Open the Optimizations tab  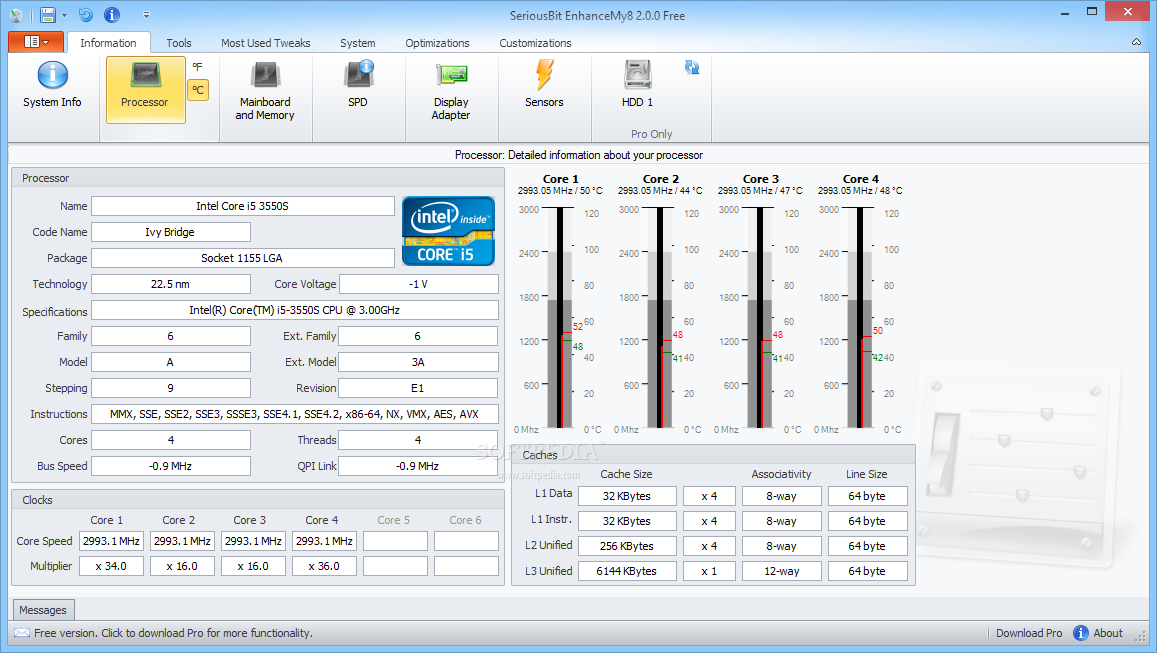coord(438,43)
